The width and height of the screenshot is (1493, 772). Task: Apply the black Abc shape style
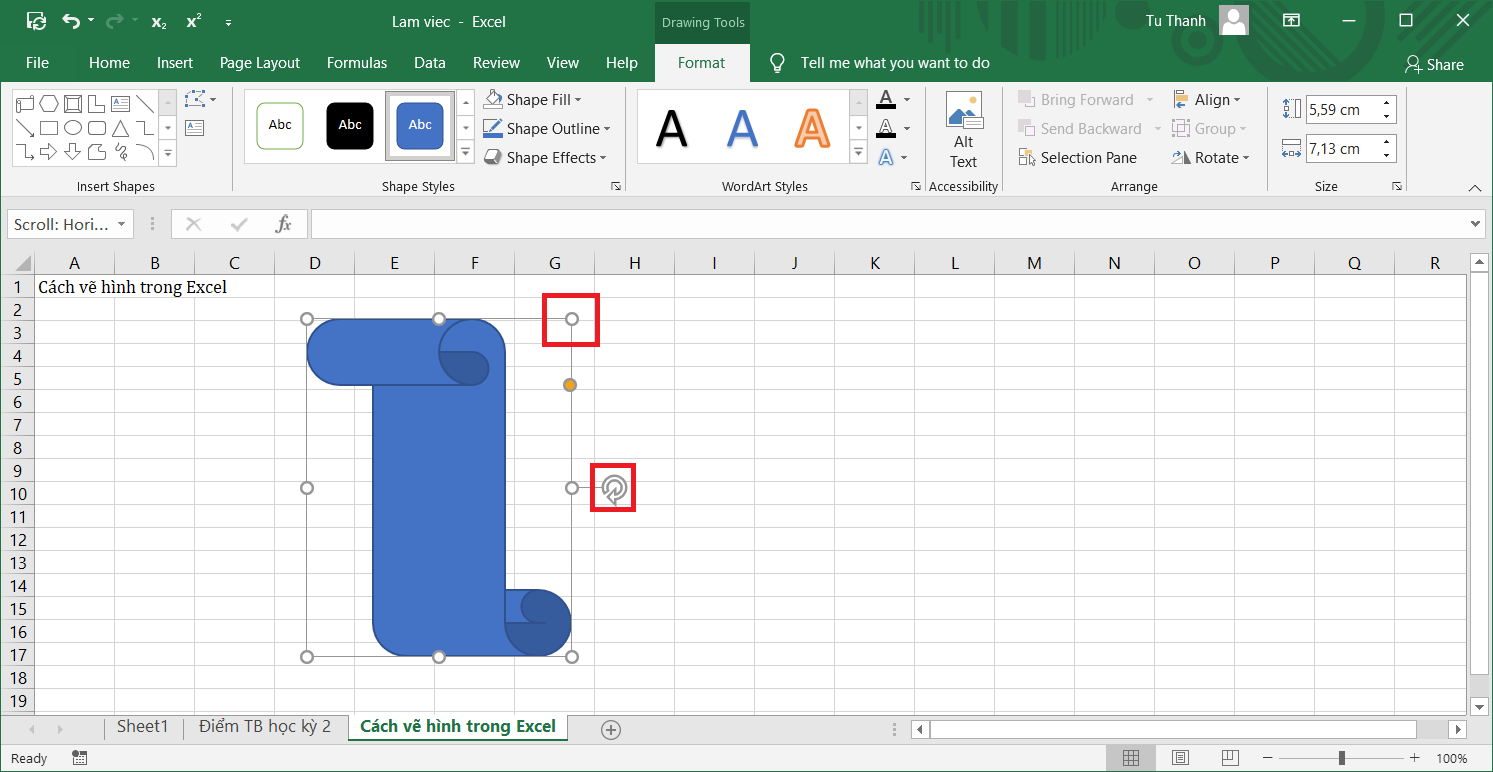350,125
